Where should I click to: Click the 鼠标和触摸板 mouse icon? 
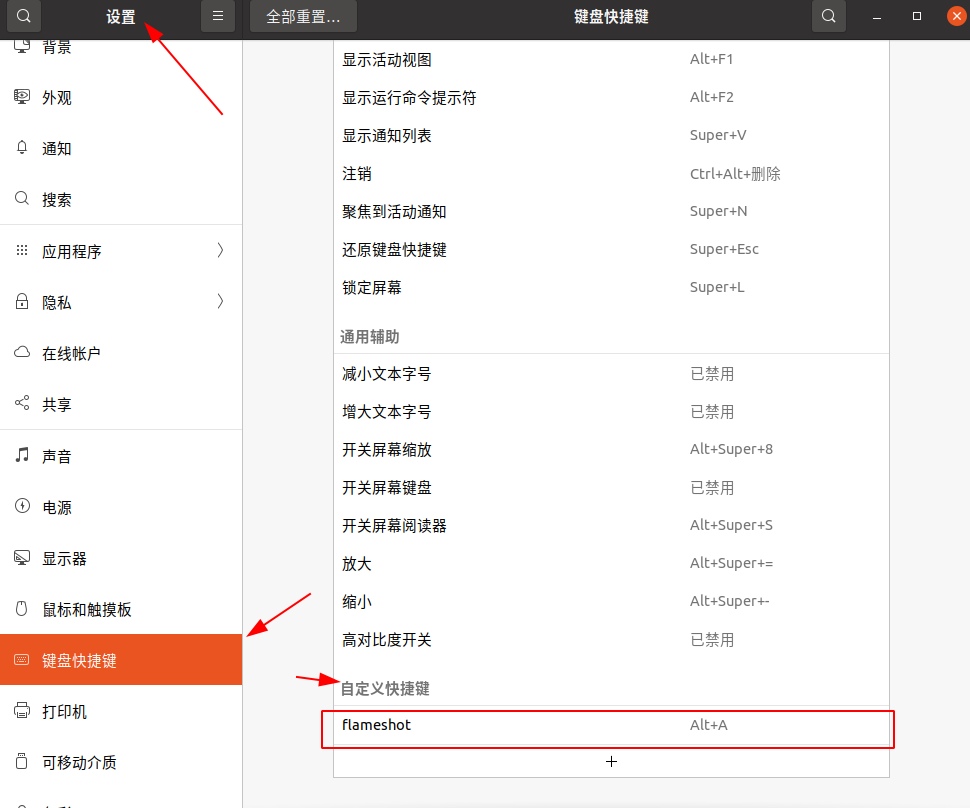[x=22, y=609]
